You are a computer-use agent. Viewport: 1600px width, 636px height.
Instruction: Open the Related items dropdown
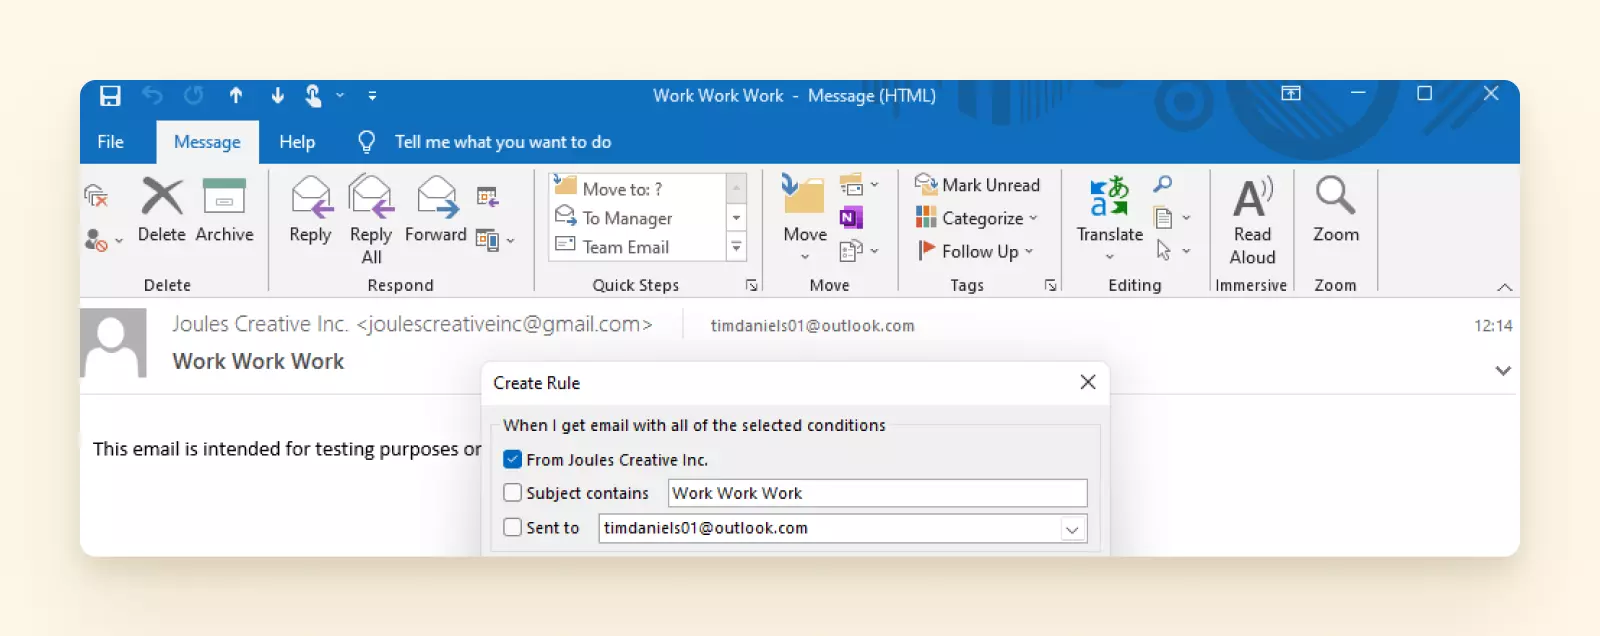(x=1172, y=217)
